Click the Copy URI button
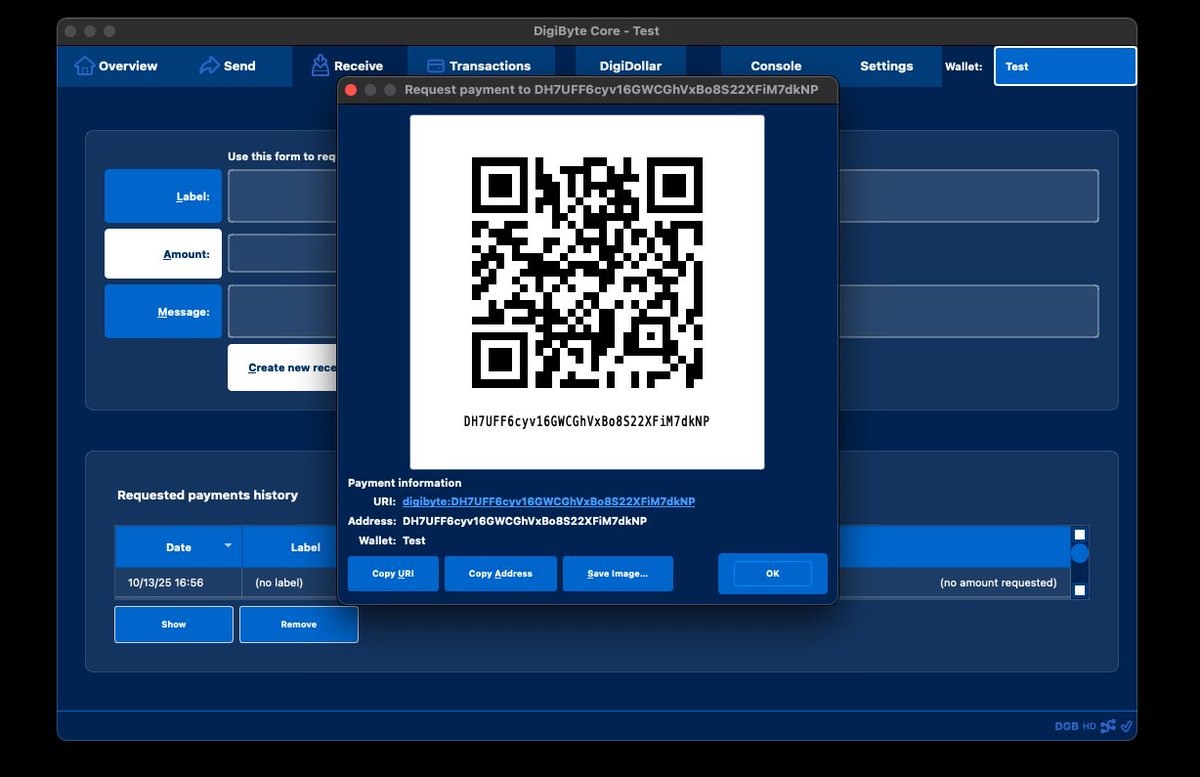Viewport: 1200px width, 777px height. coord(392,573)
